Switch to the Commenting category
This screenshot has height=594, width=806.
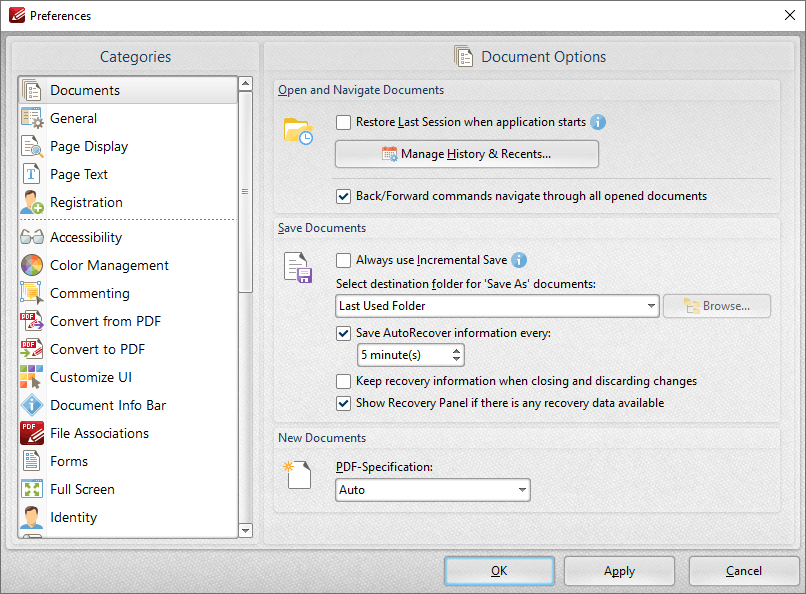click(128, 293)
